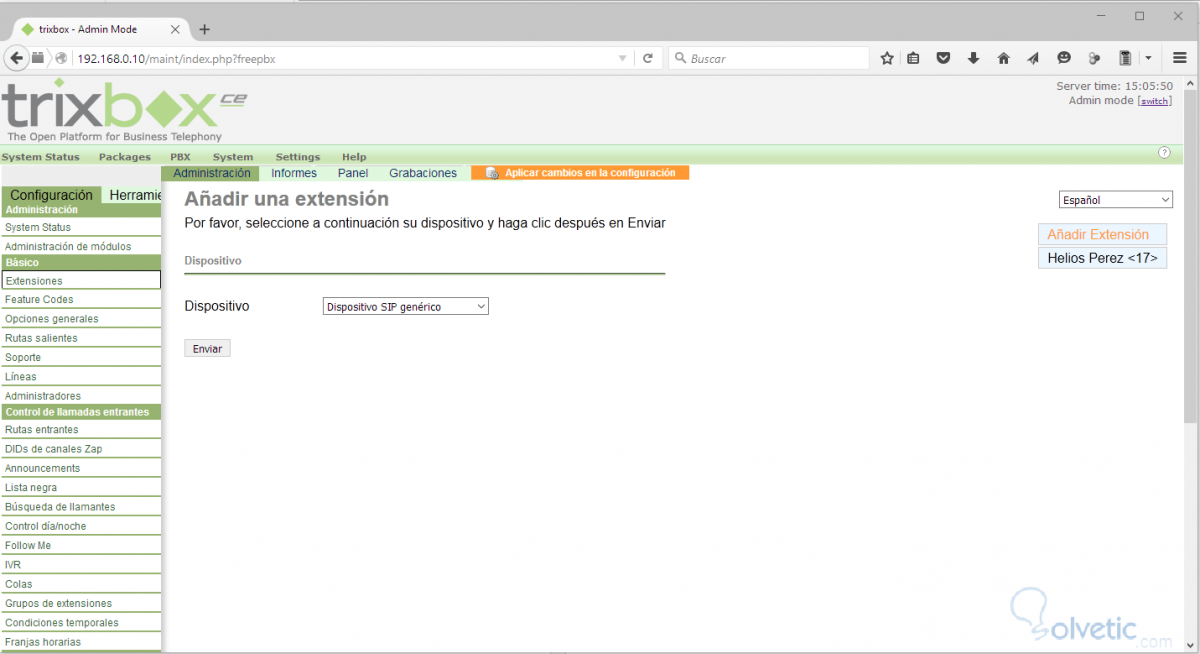Open trixbox help question mark icon

point(1164,151)
